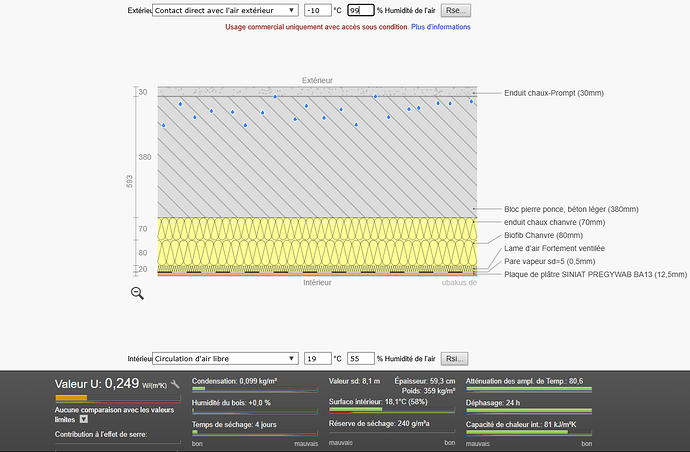Screen dimensions: 690x452
Task: Click the Surface intérieure: 18,1°C (58%) indicator
Action: coord(378,402)
